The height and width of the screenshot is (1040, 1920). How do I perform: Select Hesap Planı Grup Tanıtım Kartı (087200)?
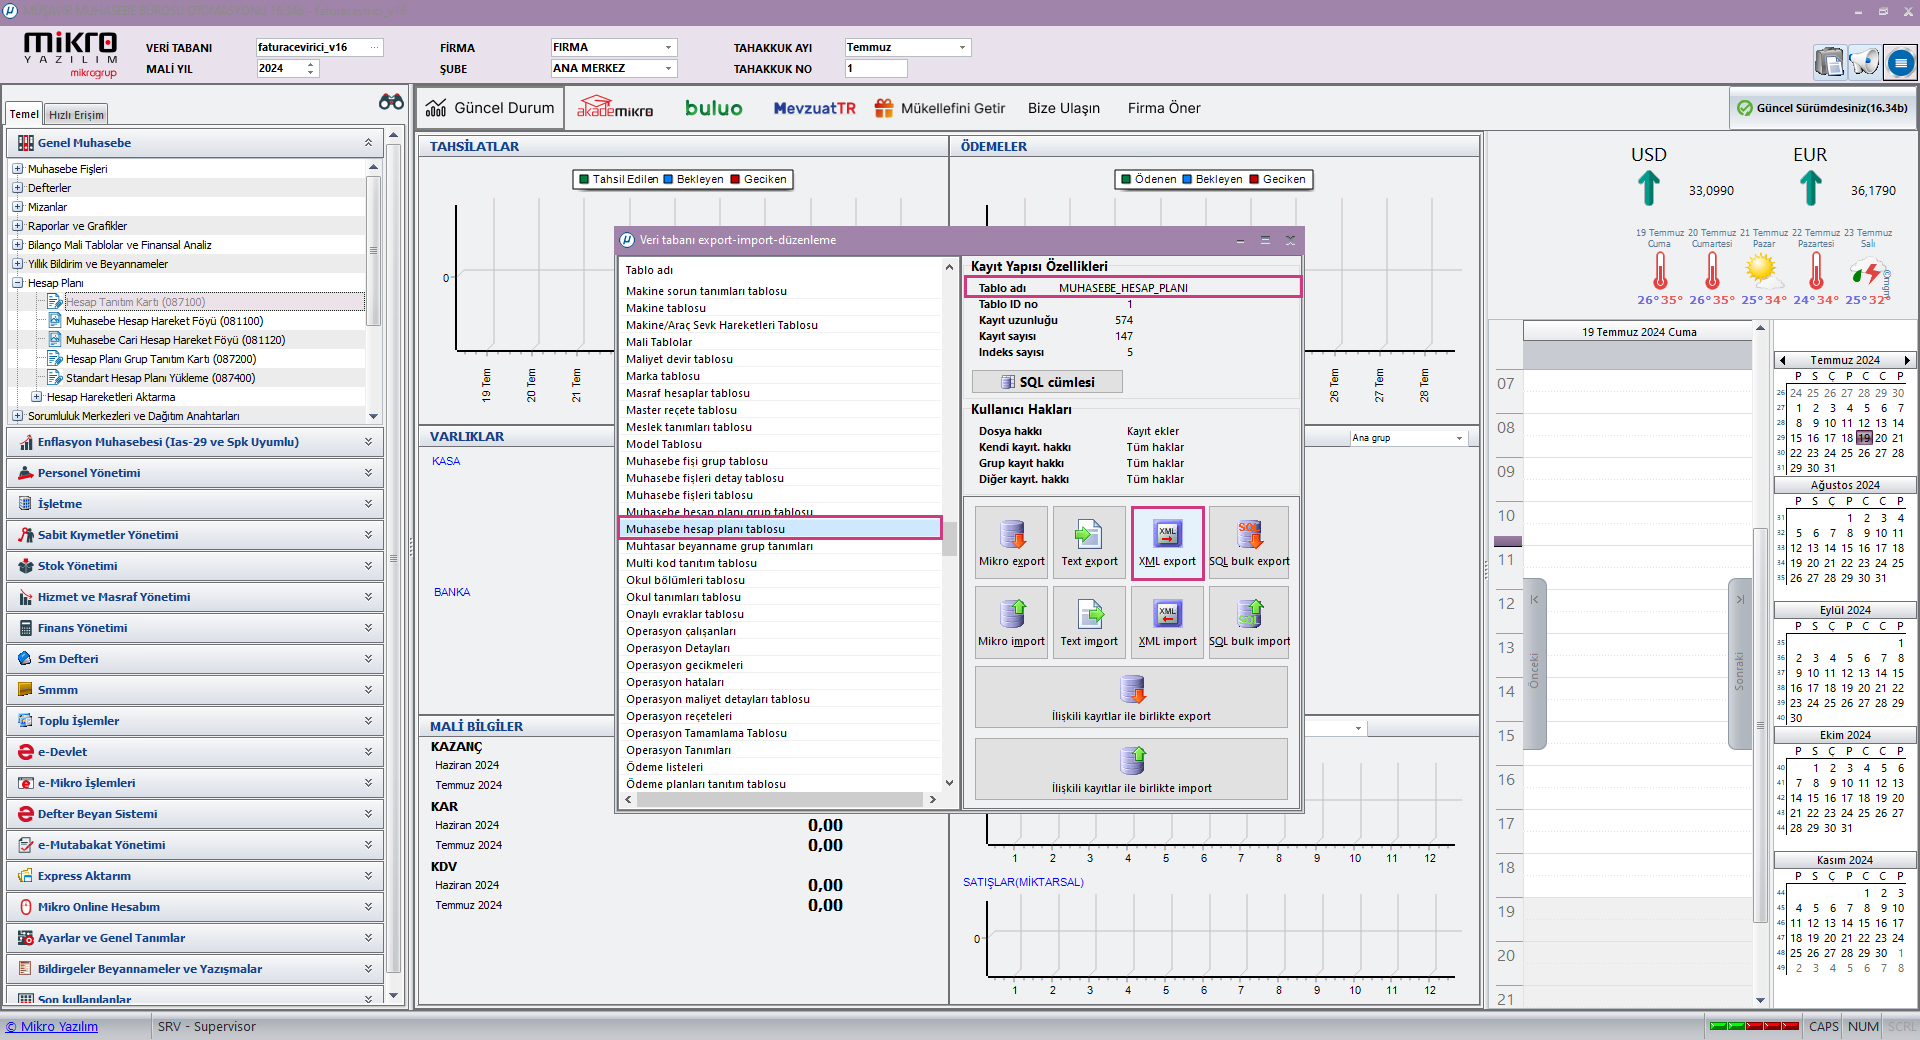tap(161, 359)
